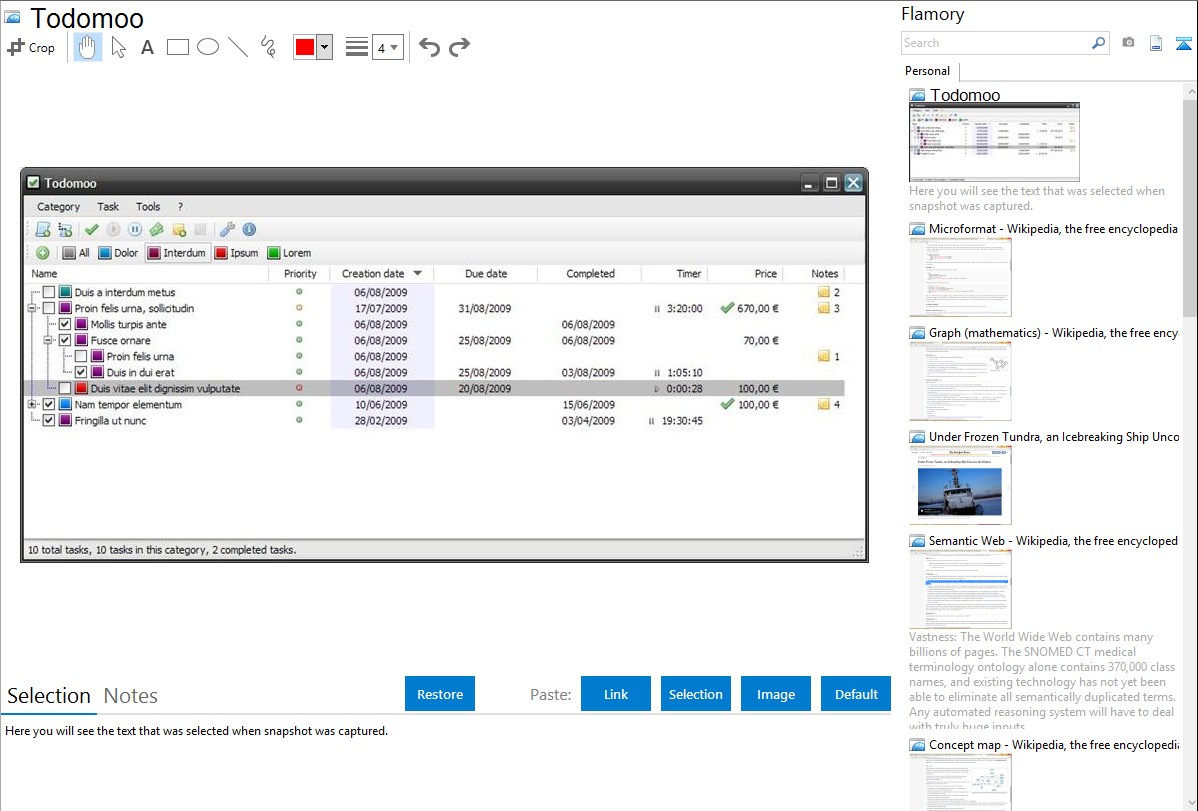The height and width of the screenshot is (811, 1198).
Task: Uncheck the Nam tempor elementum checkbox
Action: pos(49,404)
